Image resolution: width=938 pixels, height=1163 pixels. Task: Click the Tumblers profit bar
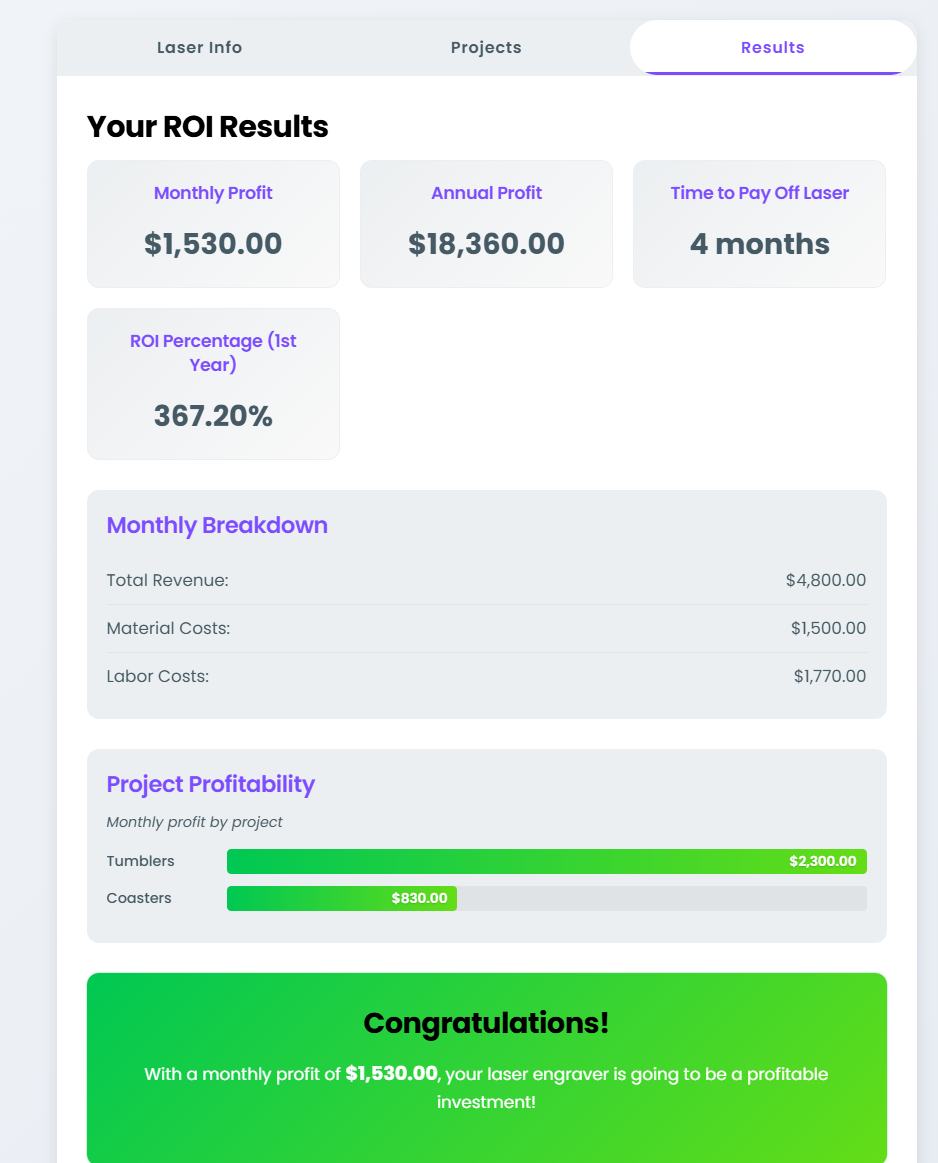546,861
